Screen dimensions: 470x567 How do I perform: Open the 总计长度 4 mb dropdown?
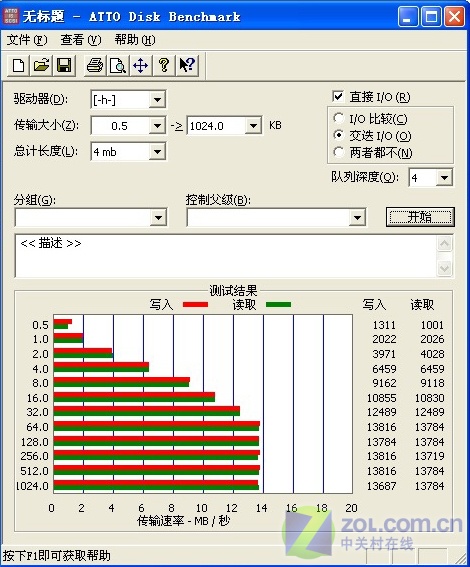click(x=157, y=152)
